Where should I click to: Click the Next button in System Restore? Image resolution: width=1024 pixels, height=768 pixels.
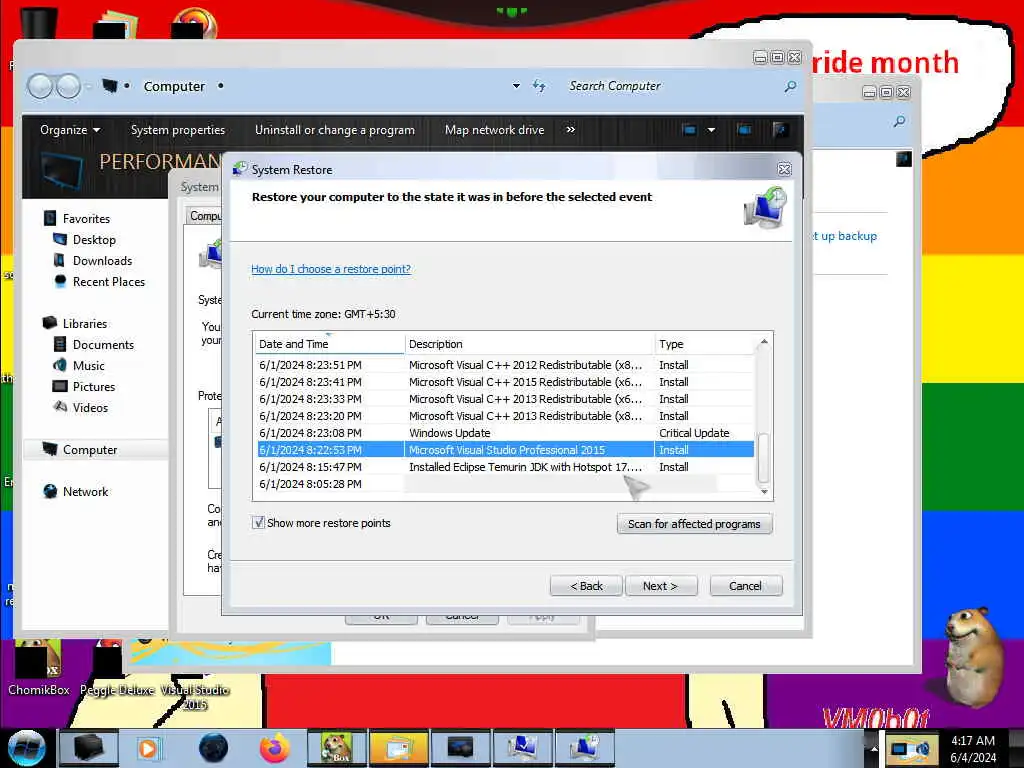(x=660, y=586)
